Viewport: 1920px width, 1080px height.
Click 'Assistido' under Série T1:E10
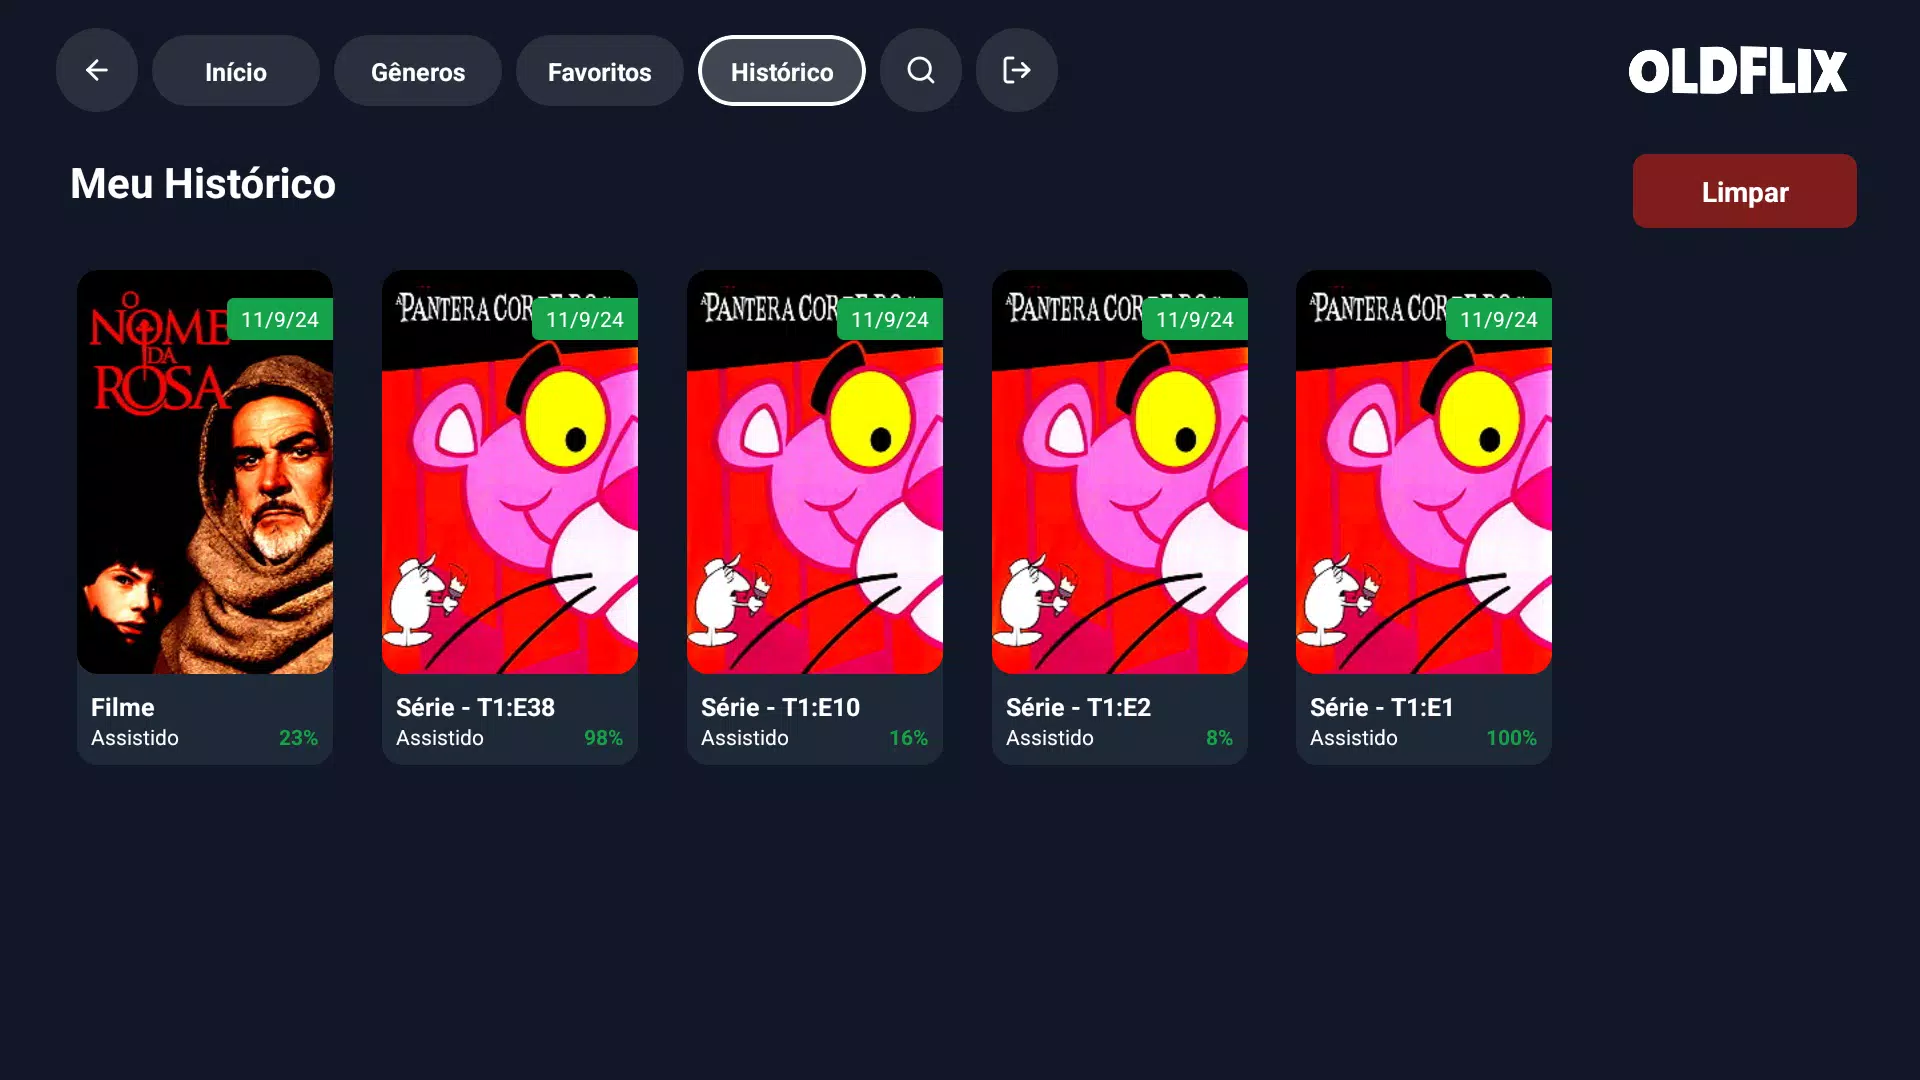pyautogui.click(x=745, y=738)
